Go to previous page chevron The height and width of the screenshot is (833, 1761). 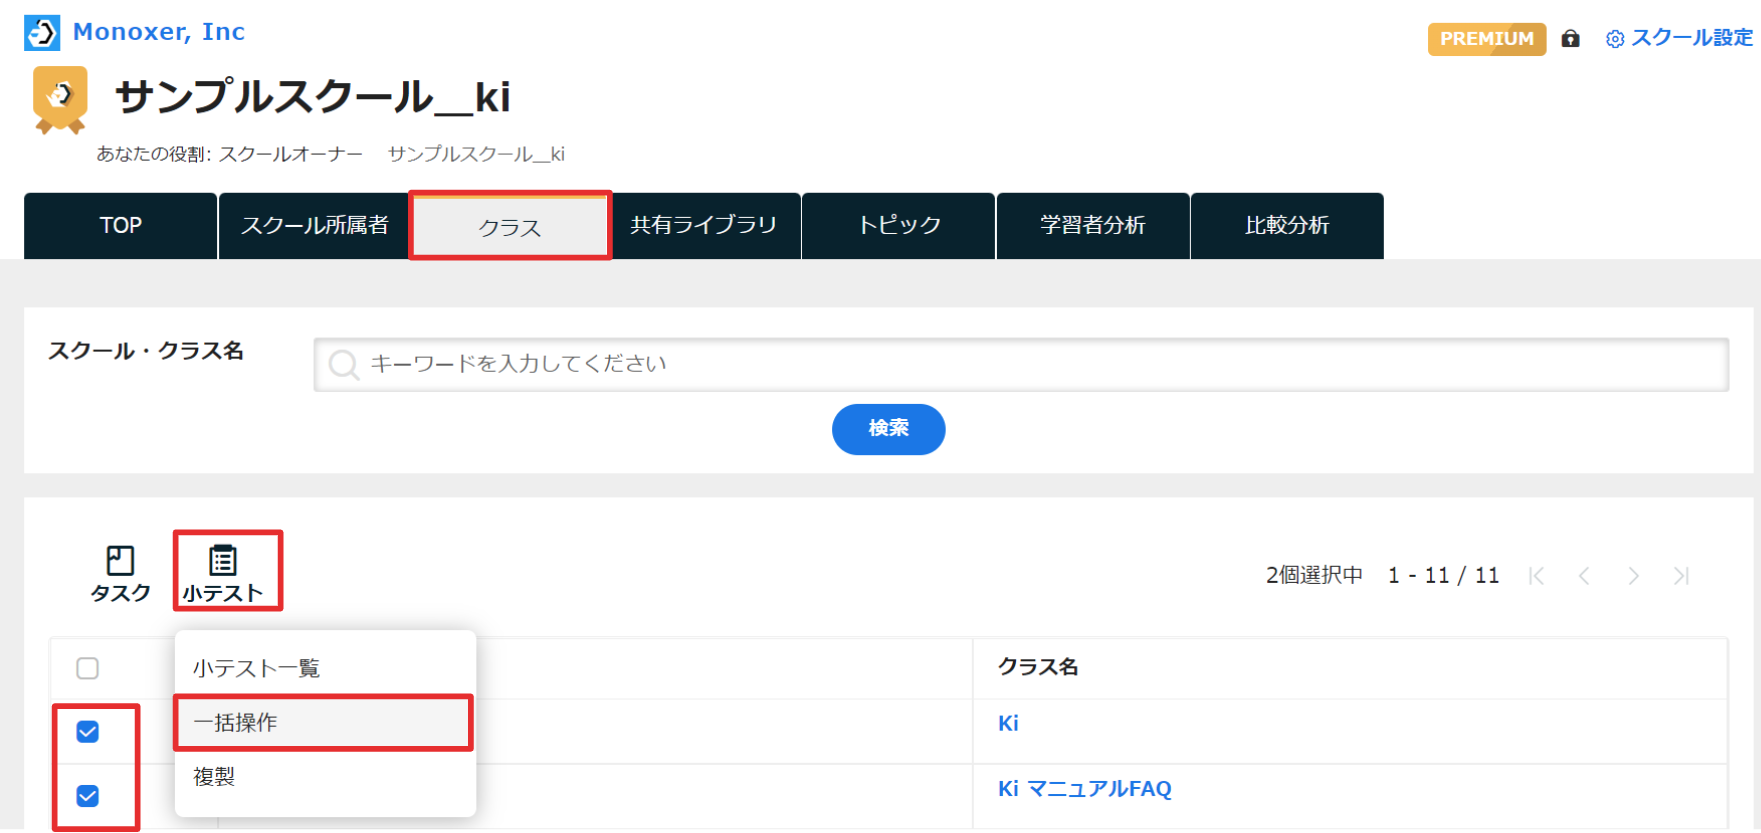(1584, 576)
